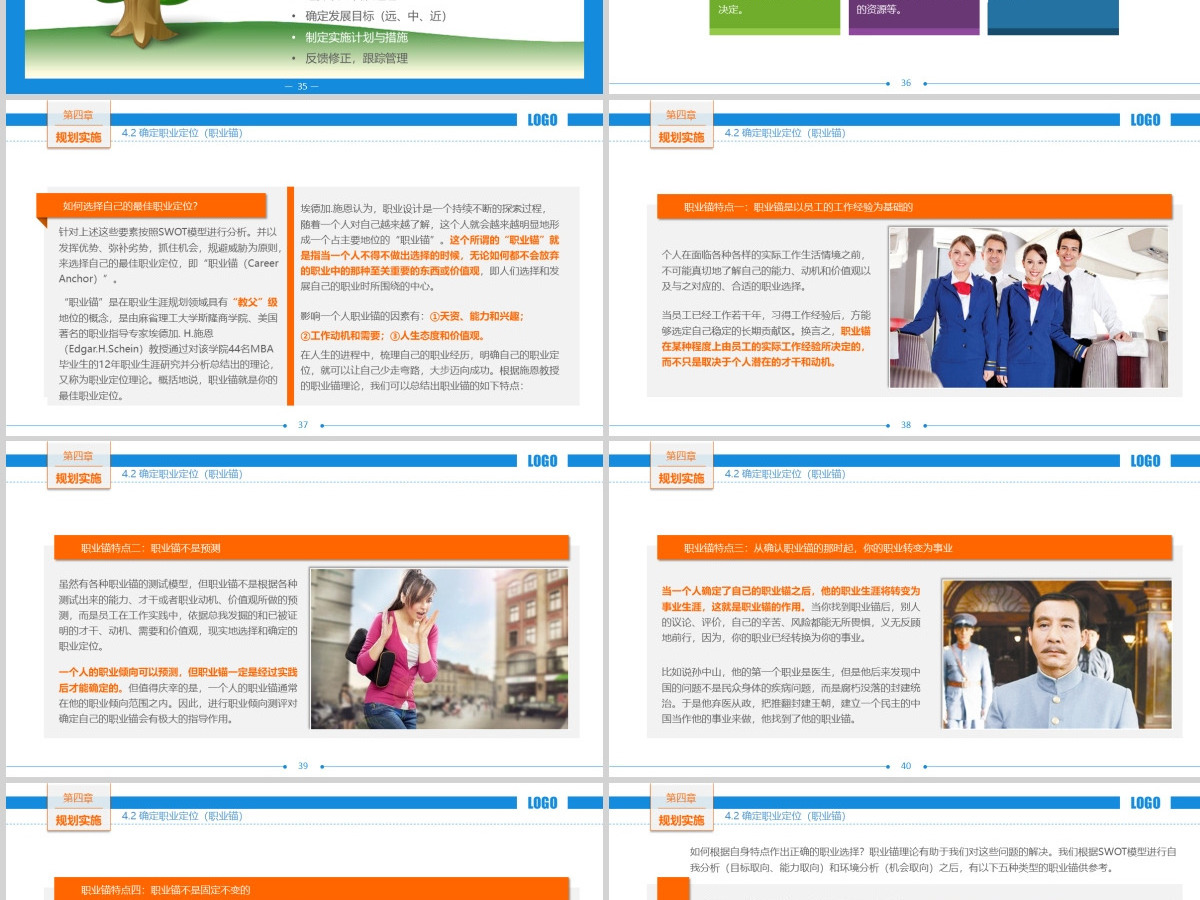Viewport: 1200px width, 900px height.
Task: Select the surprised woman photo on slide 39
Action: click(x=439, y=648)
